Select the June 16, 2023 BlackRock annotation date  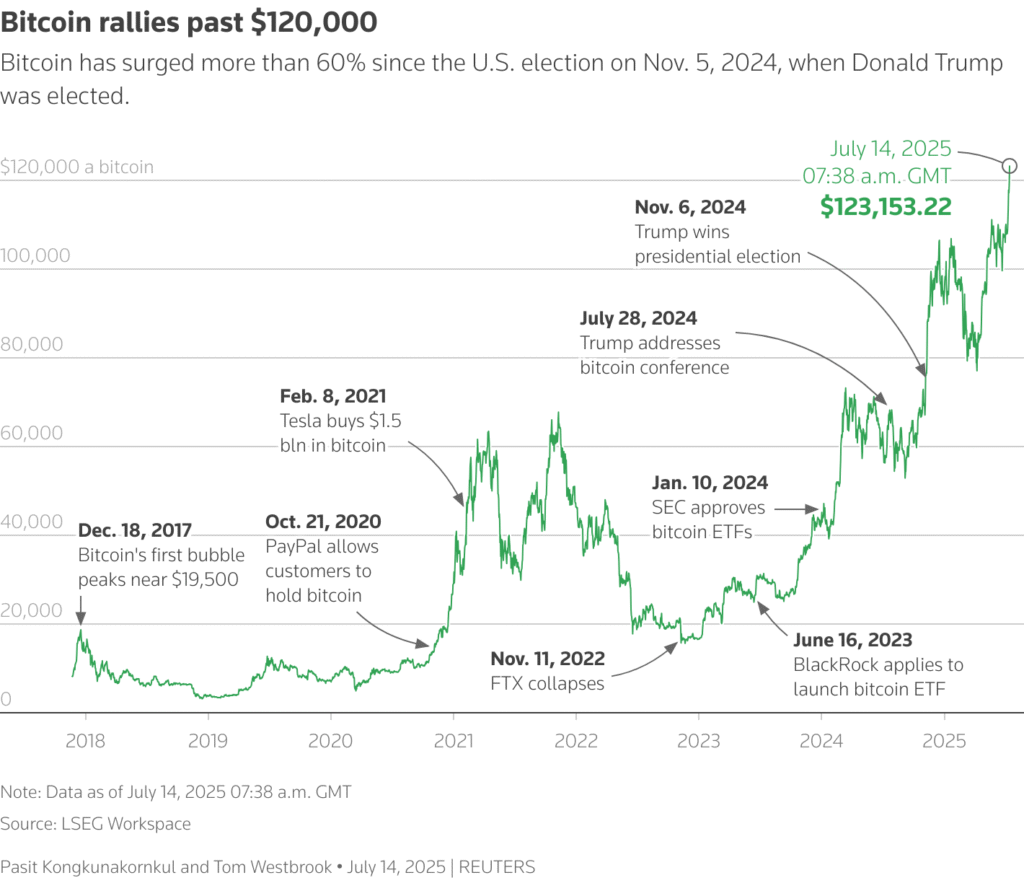click(x=853, y=640)
